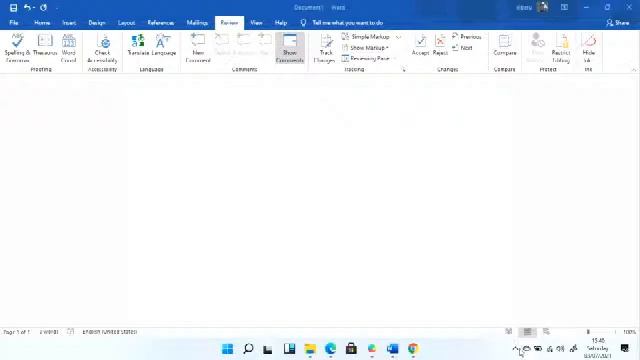Run Check Accessibility
Image resolution: width=640 pixels, height=360 pixels.
(102, 48)
